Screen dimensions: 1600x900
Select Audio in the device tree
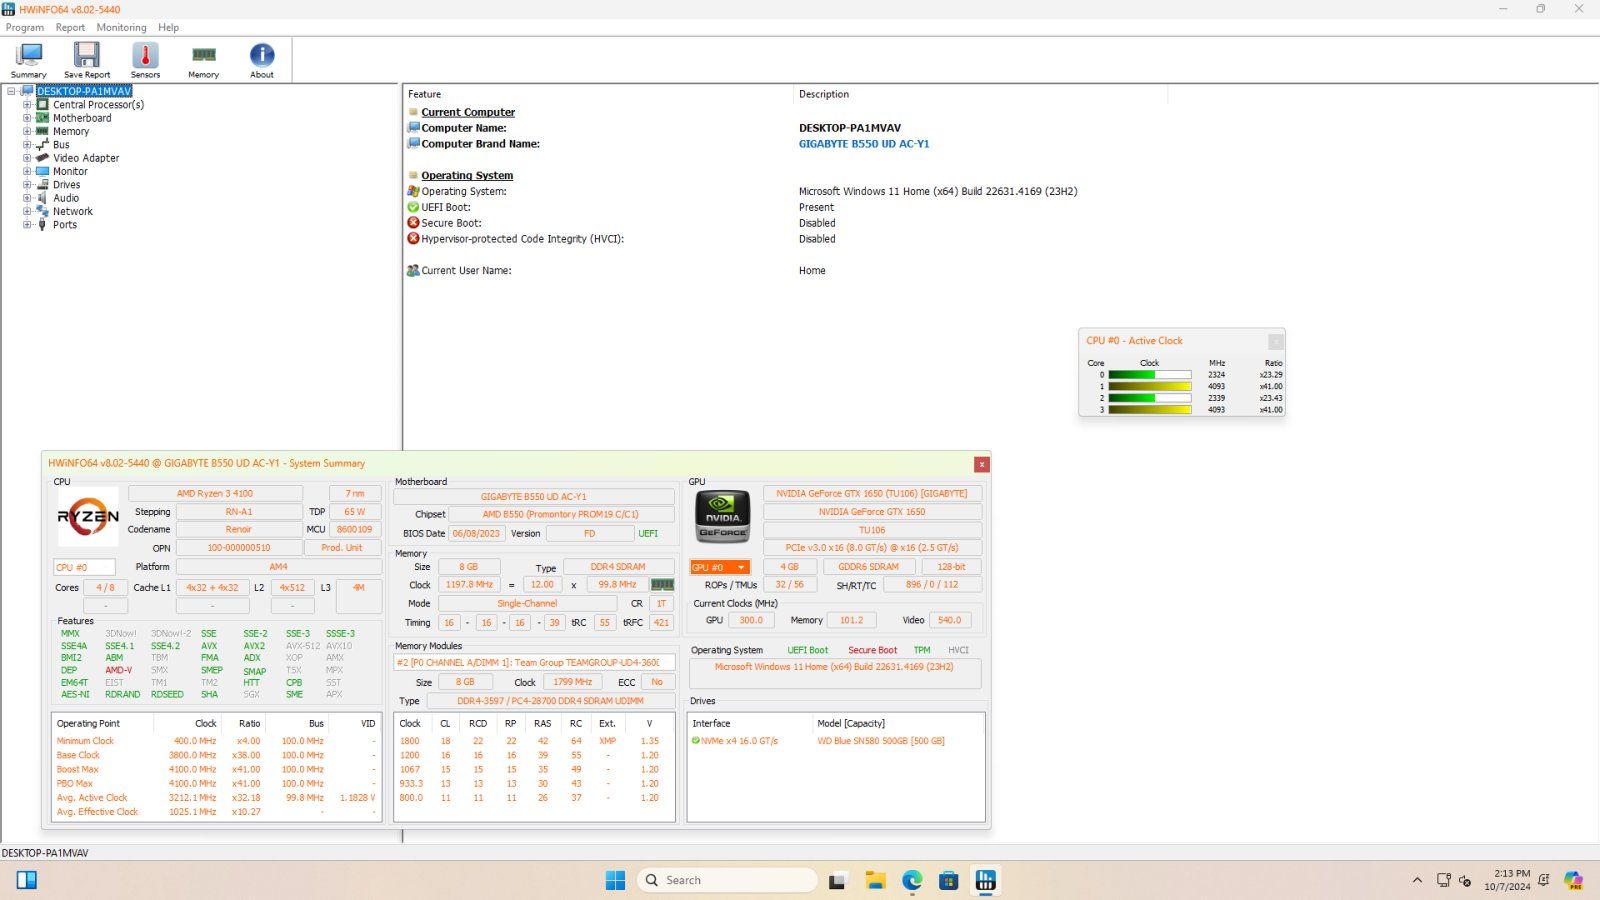[66, 198]
